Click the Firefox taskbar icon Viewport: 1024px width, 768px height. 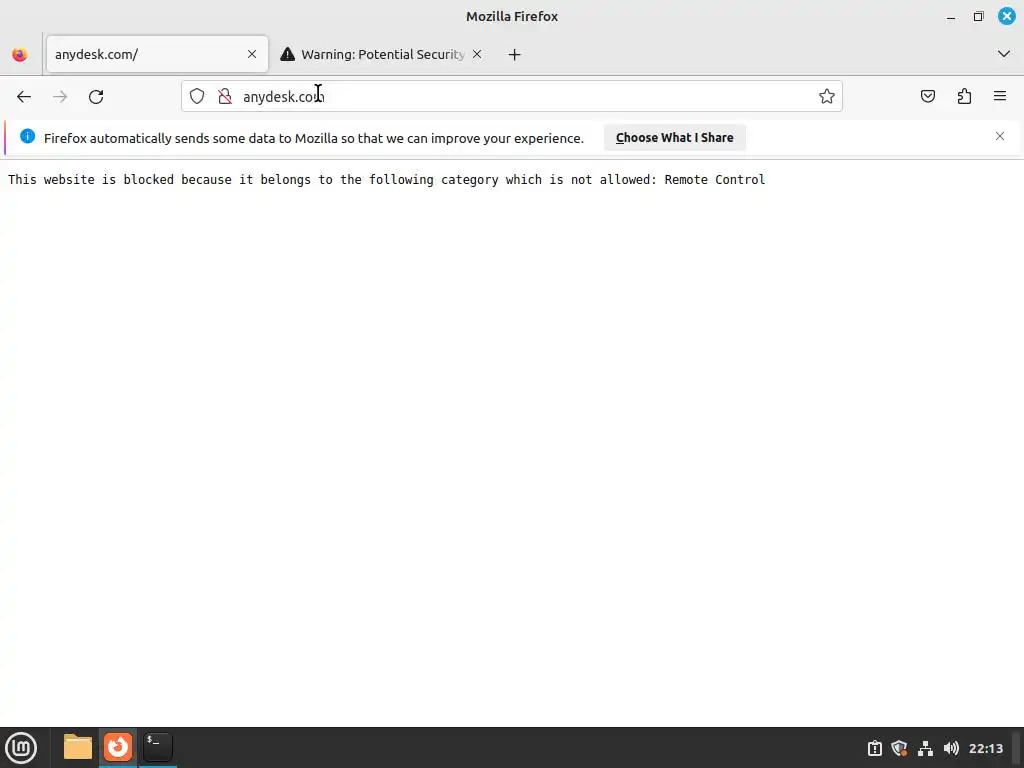(x=118, y=747)
